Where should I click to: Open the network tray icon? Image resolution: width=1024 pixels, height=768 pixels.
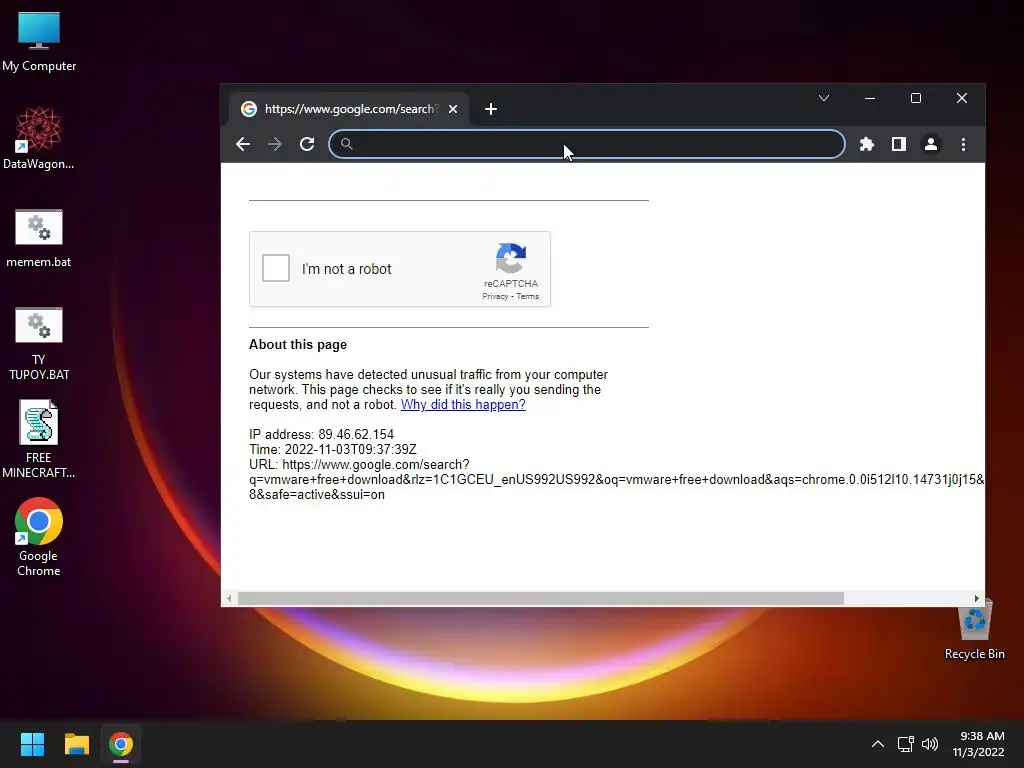point(905,744)
